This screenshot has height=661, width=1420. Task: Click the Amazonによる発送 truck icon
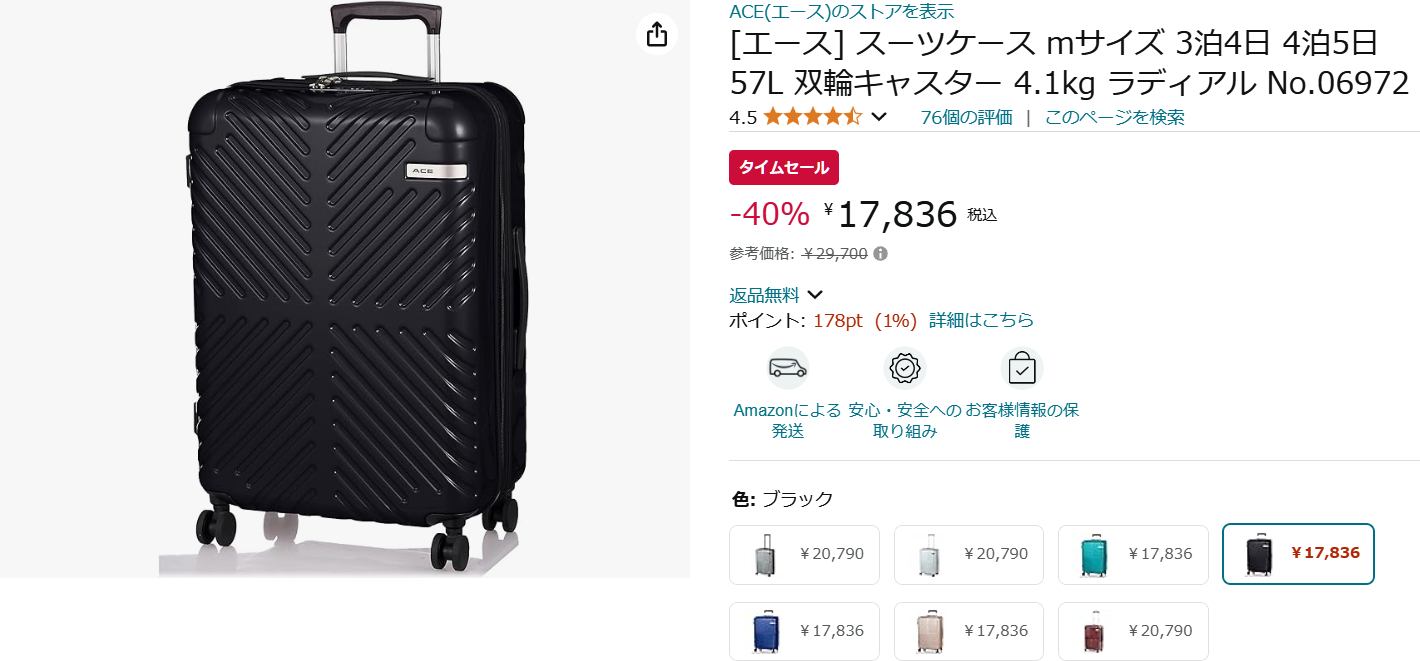pos(786,368)
